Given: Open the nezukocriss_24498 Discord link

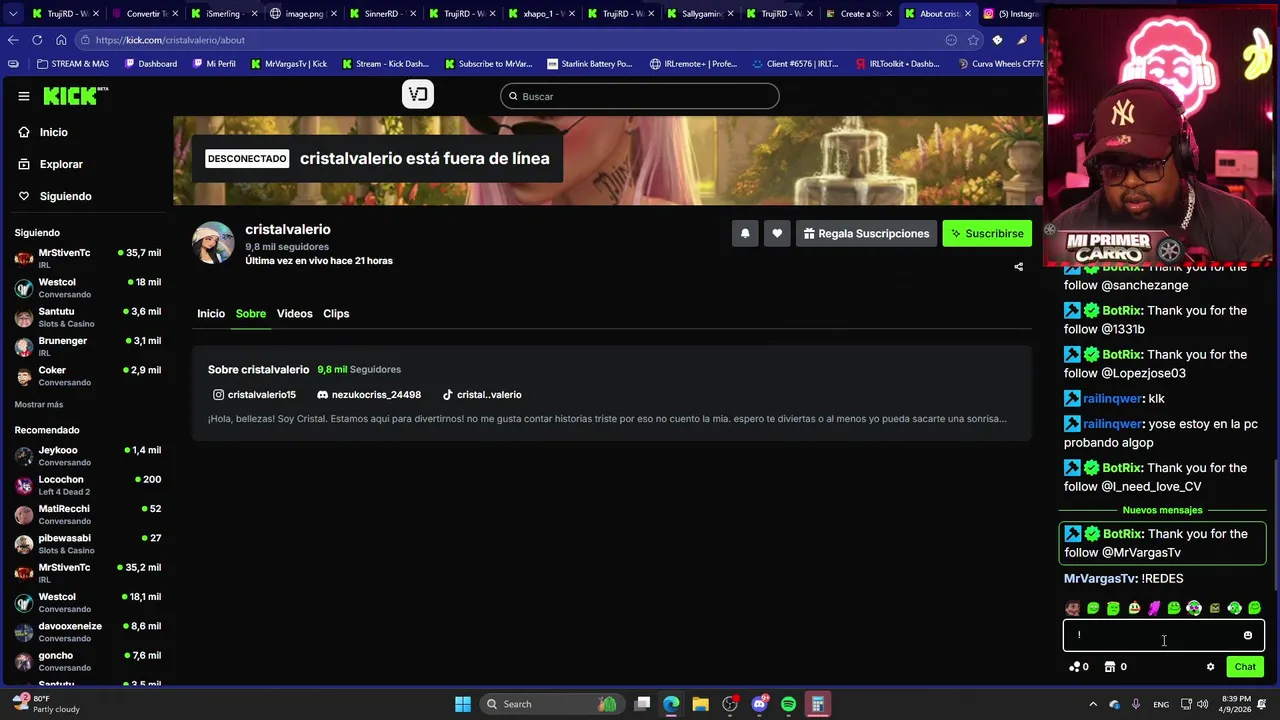Looking at the screenshot, I should tap(369, 395).
